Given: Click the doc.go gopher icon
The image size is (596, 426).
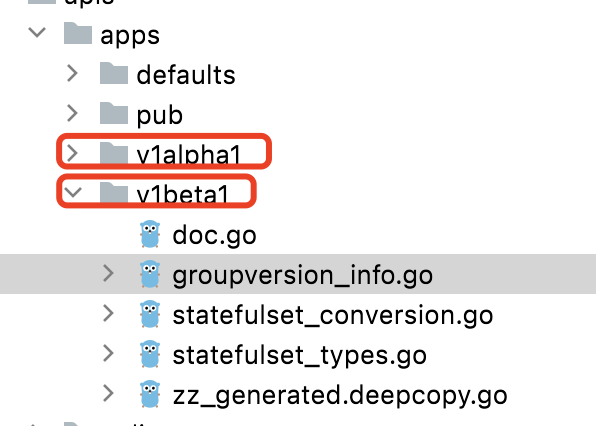Looking at the screenshot, I should click(x=150, y=234).
